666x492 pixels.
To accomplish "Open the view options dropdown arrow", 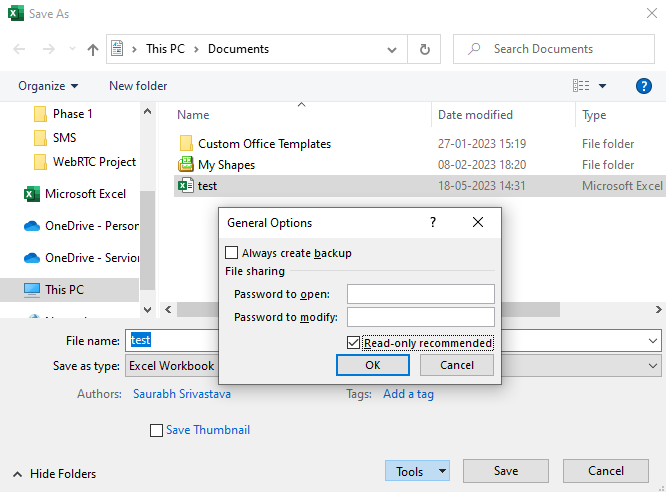I will pos(602,86).
